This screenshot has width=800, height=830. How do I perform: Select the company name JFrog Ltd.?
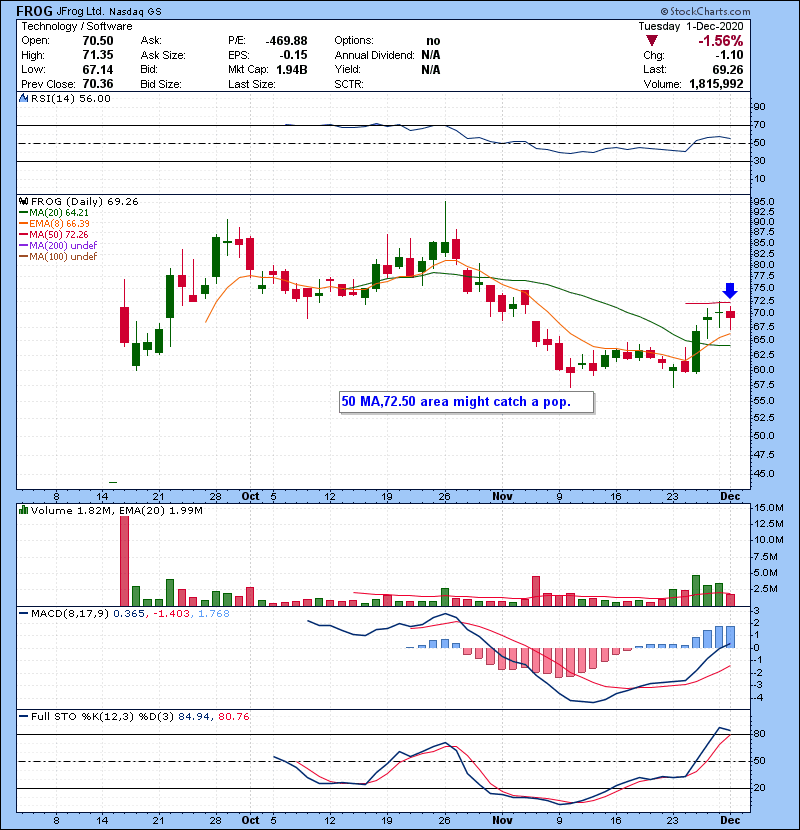point(81,12)
